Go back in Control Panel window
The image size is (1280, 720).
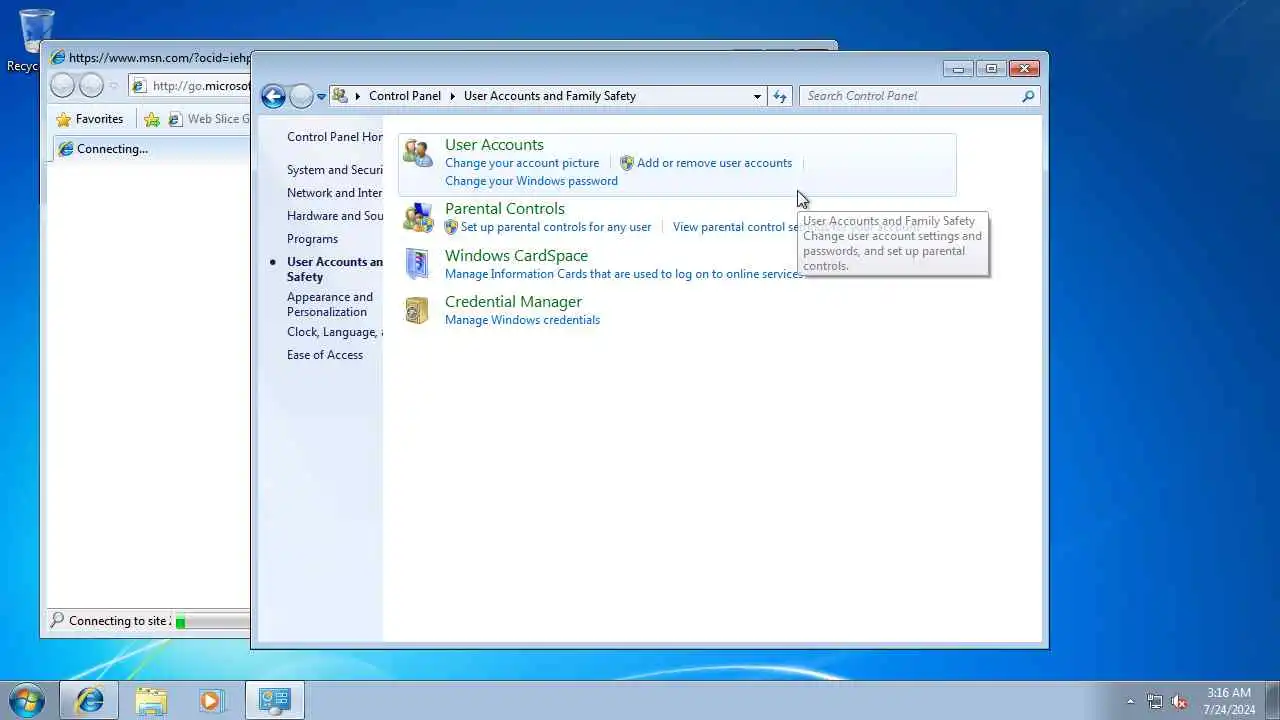click(x=273, y=96)
